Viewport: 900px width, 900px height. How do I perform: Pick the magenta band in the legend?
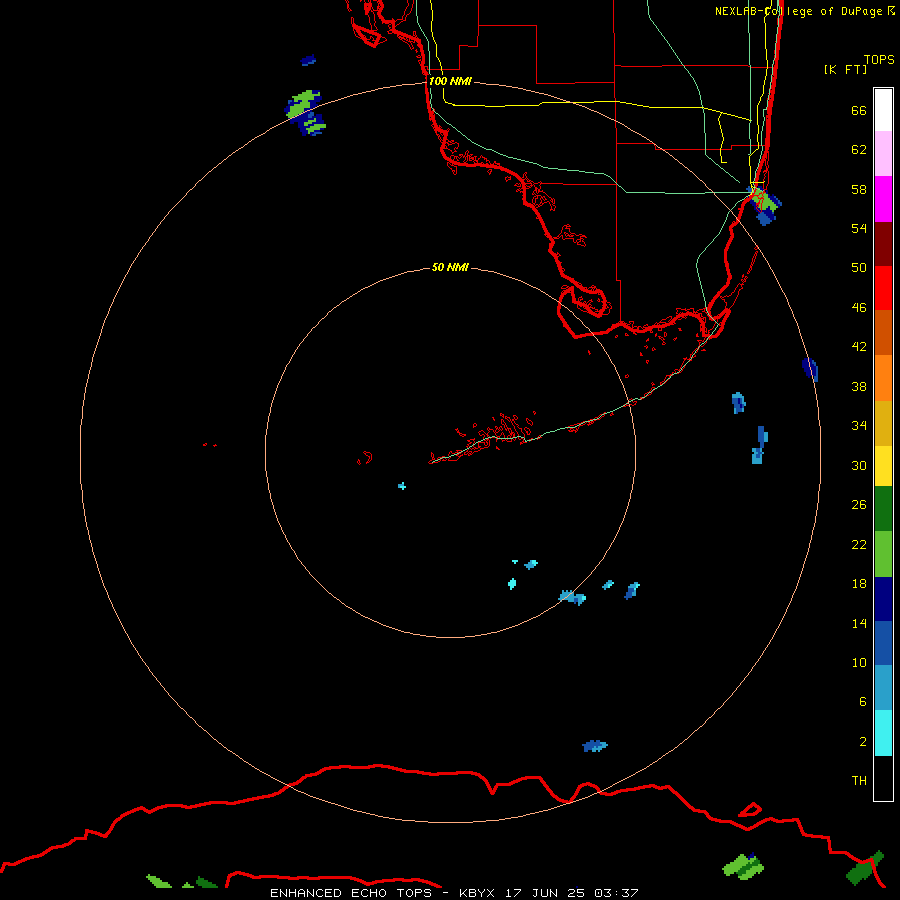tap(883, 199)
